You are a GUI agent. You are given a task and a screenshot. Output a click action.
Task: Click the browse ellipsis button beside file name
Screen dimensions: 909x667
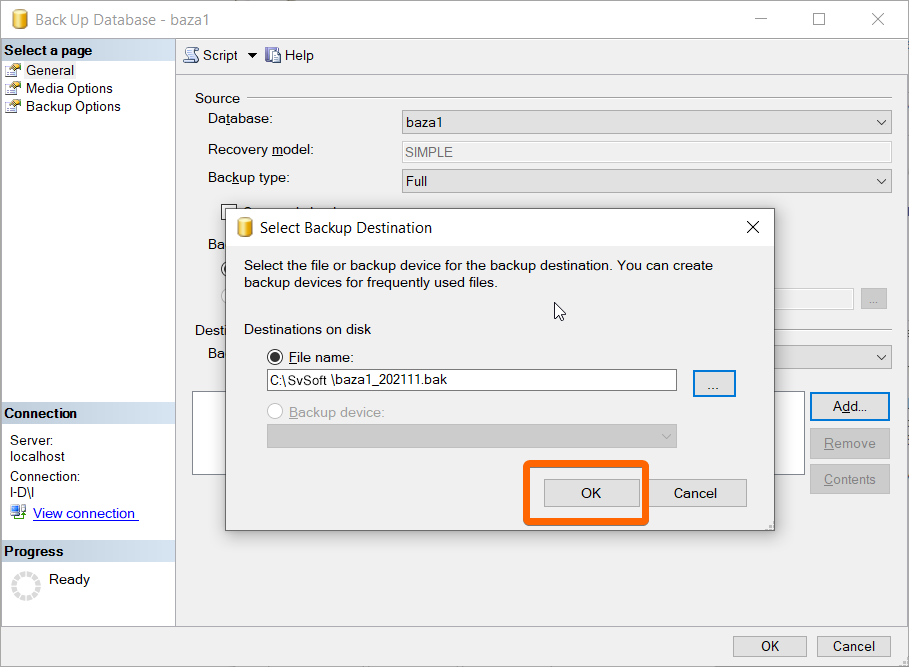(714, 384)
